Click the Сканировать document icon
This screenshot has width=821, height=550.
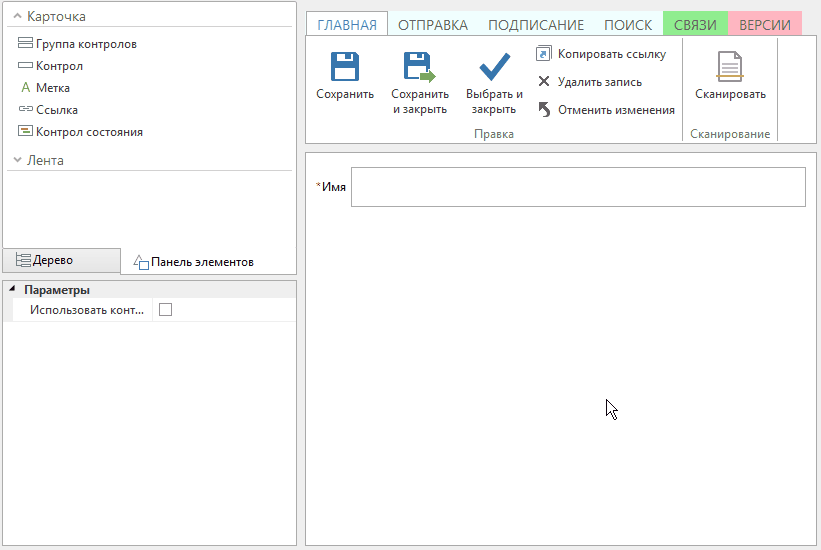coord(730,67)
